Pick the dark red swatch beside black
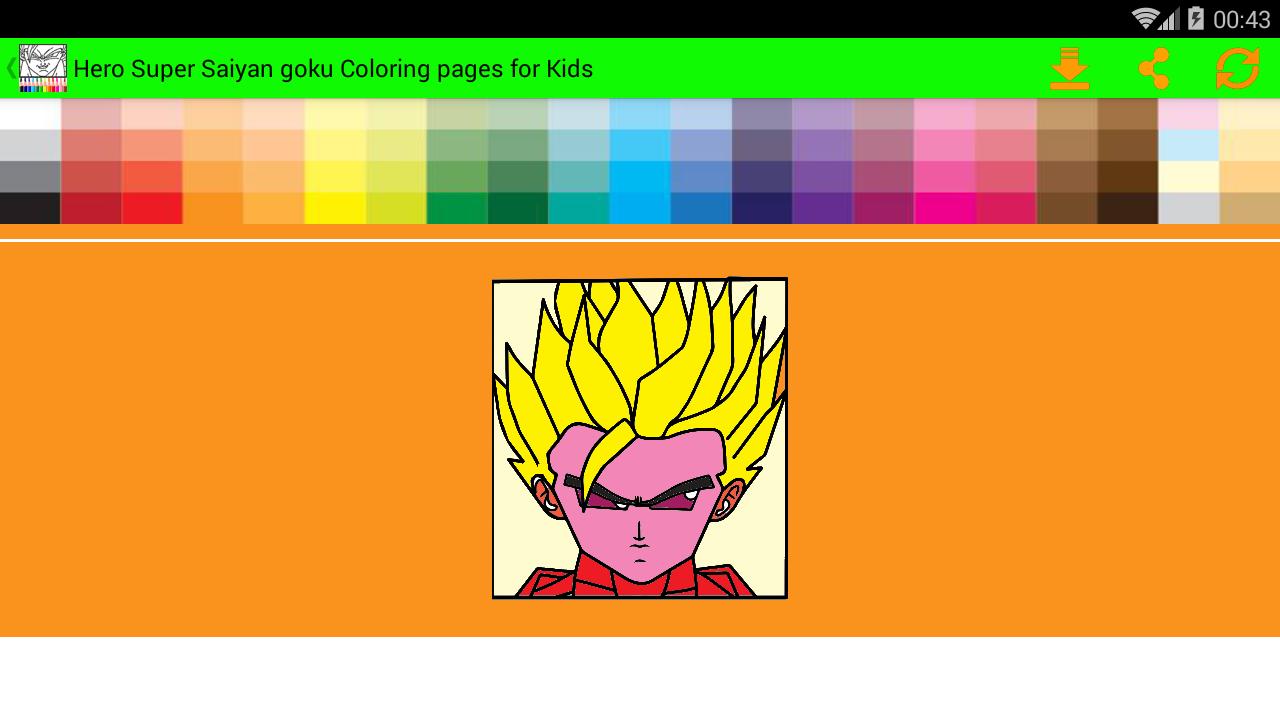The width and height of the screenshot is (1280, 720). pyautogui.click(x=91, y=208)
